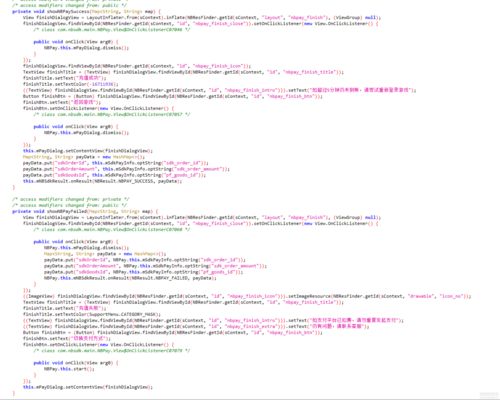Viewport: 500px width, 400px height.
Task: Click payData HashMap declaration in showNBPaySuccess
Action: [84, 157]
